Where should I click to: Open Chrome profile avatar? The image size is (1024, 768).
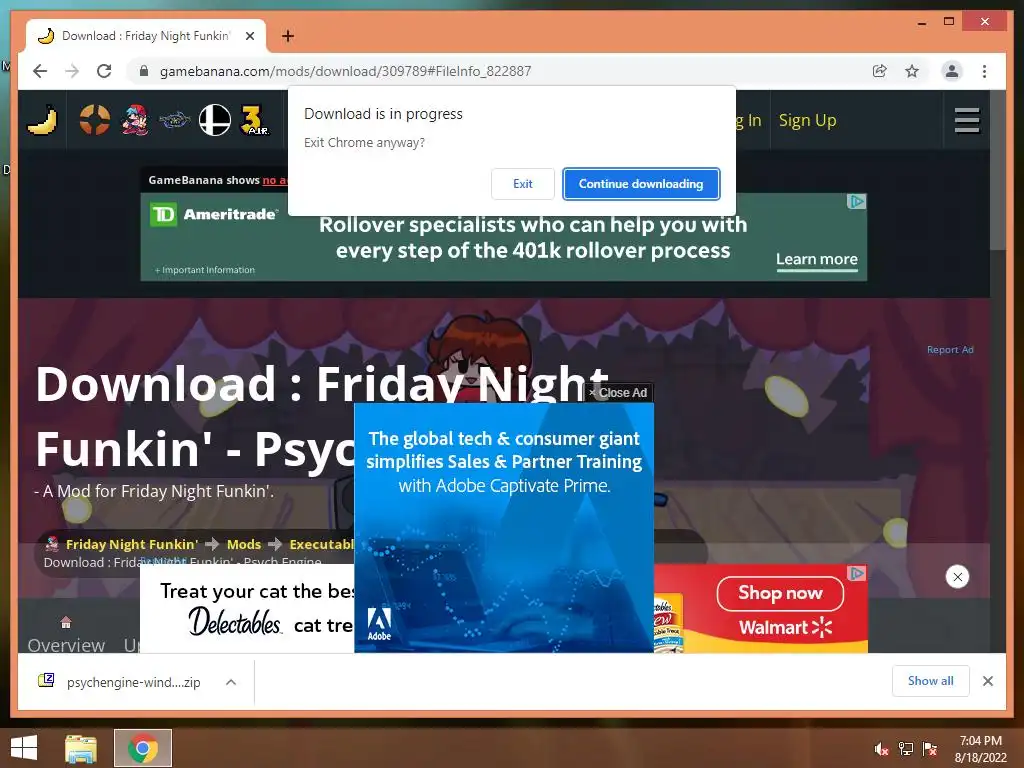[x=952, y=71]
